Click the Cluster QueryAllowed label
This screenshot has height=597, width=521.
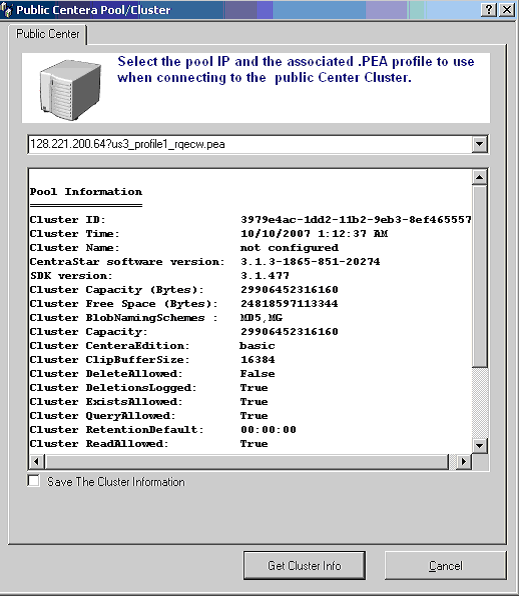[103, 416]
